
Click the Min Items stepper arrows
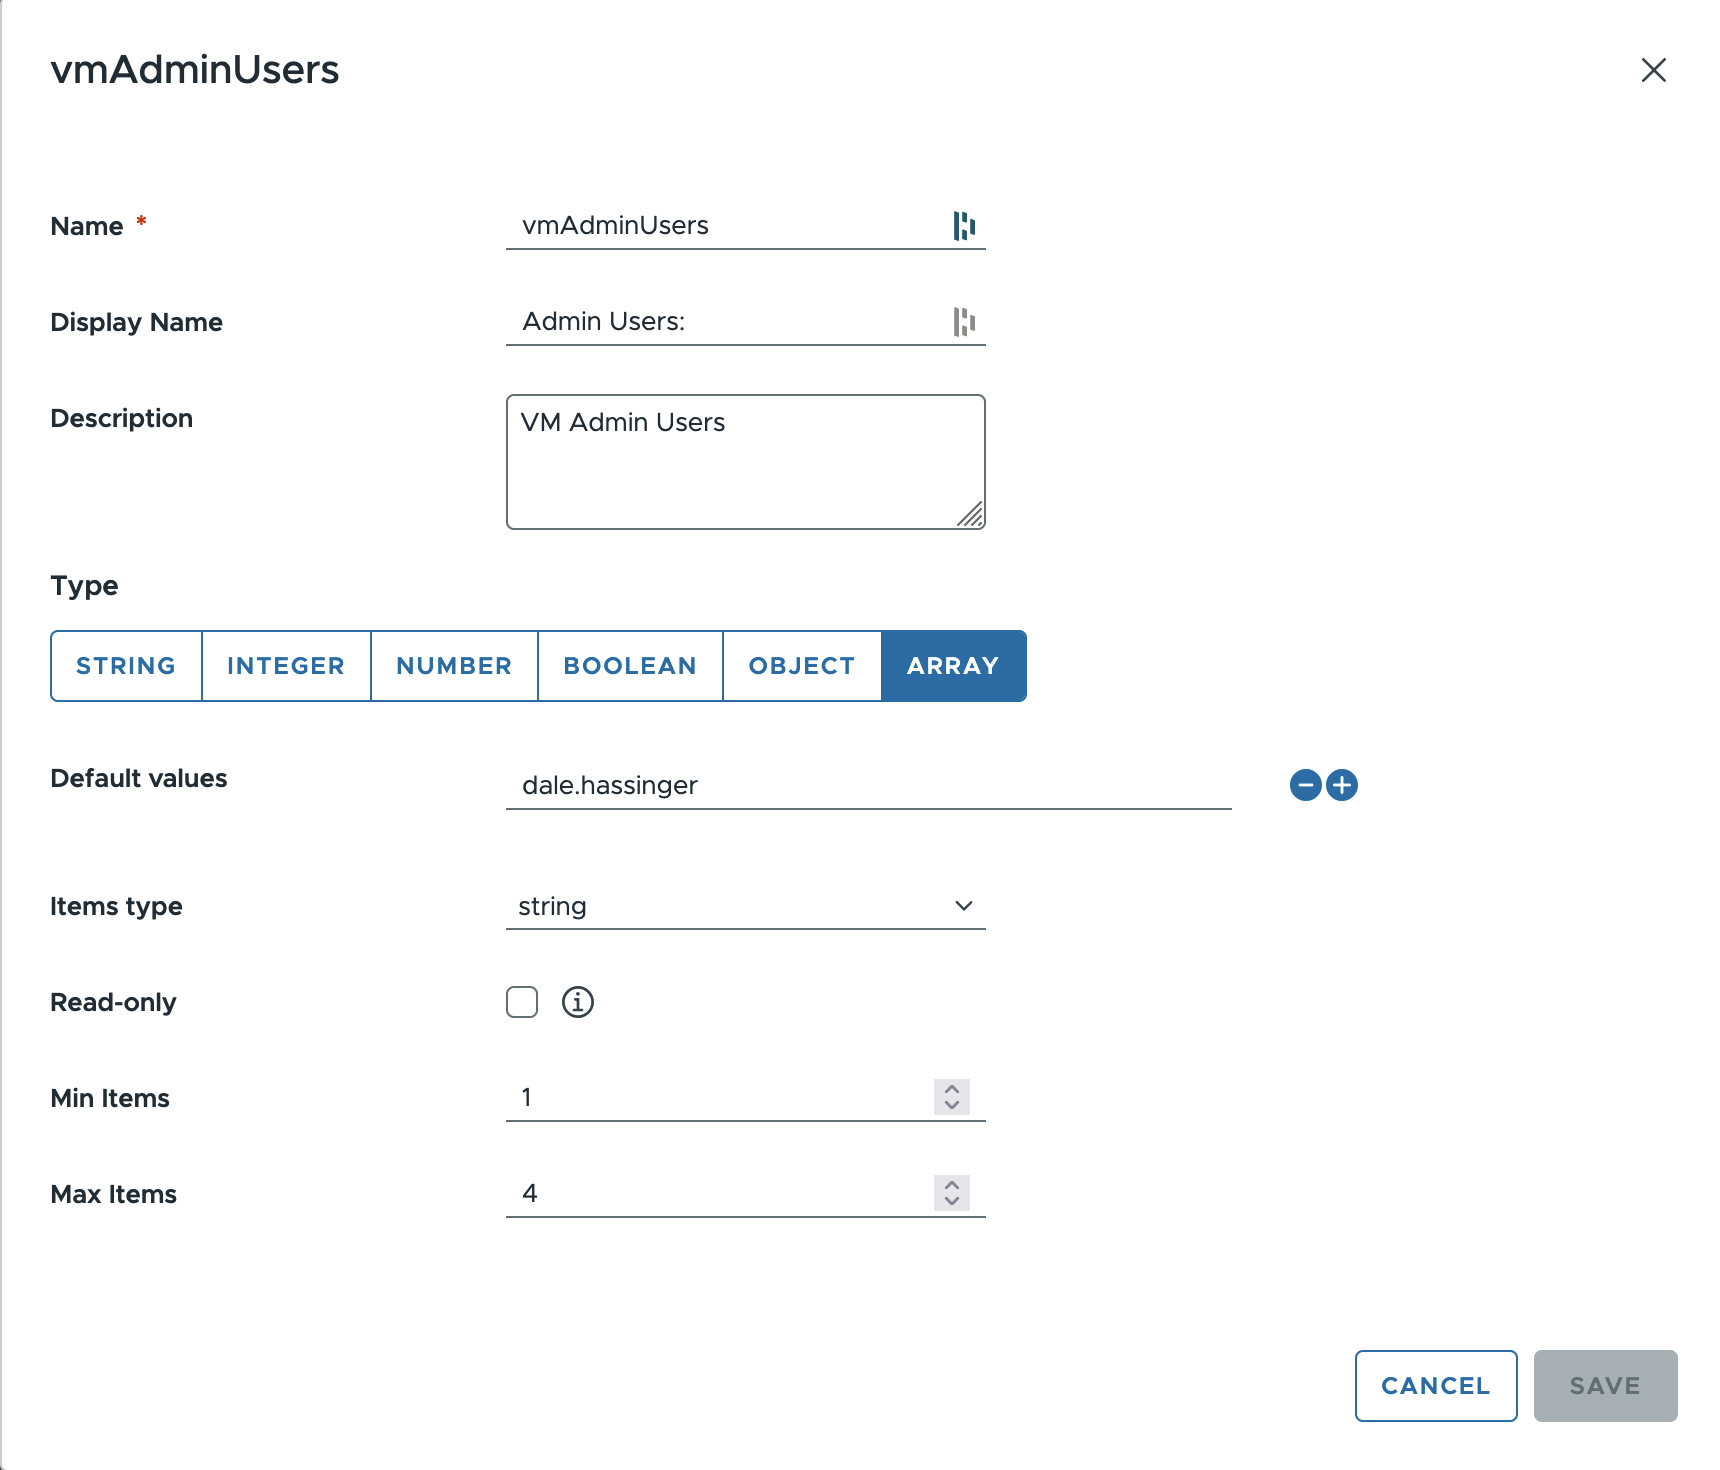[951, 1097]
